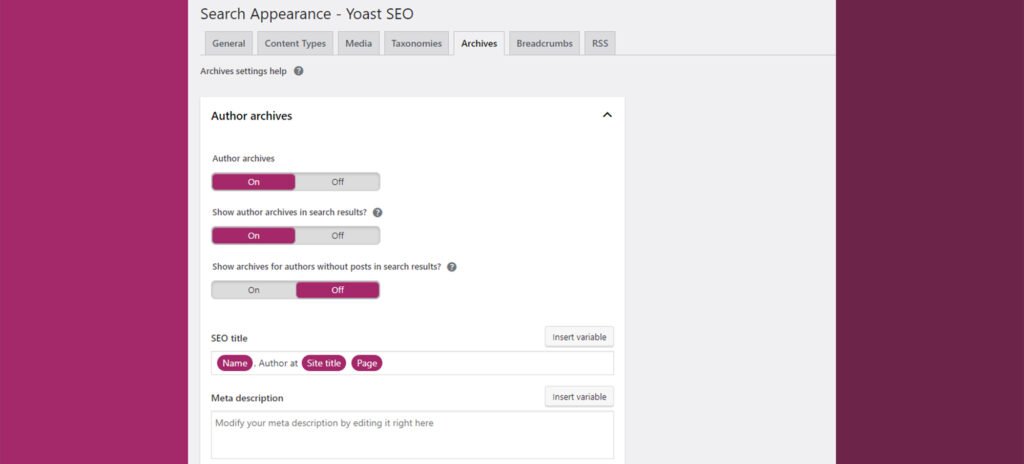
Task: Open the RSS tab
Action: (x=600, y=44)
